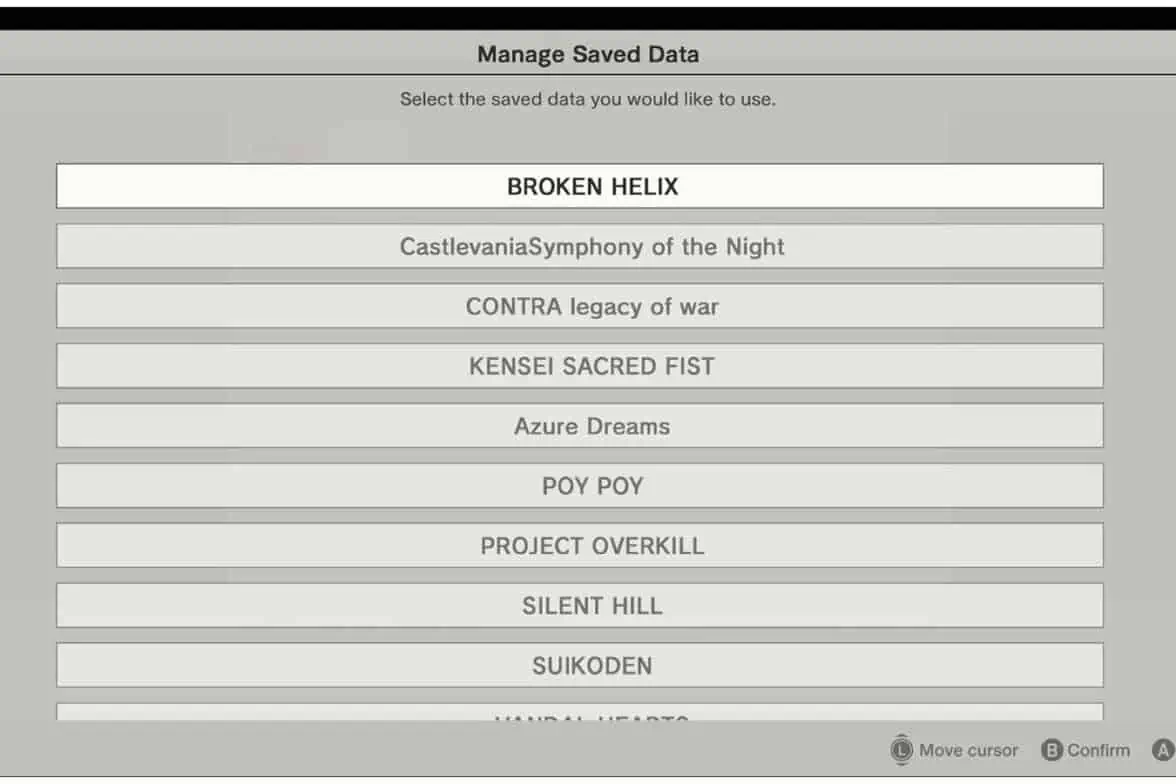Pick the KENSEI SACRED FIST entry

point(580,366)
